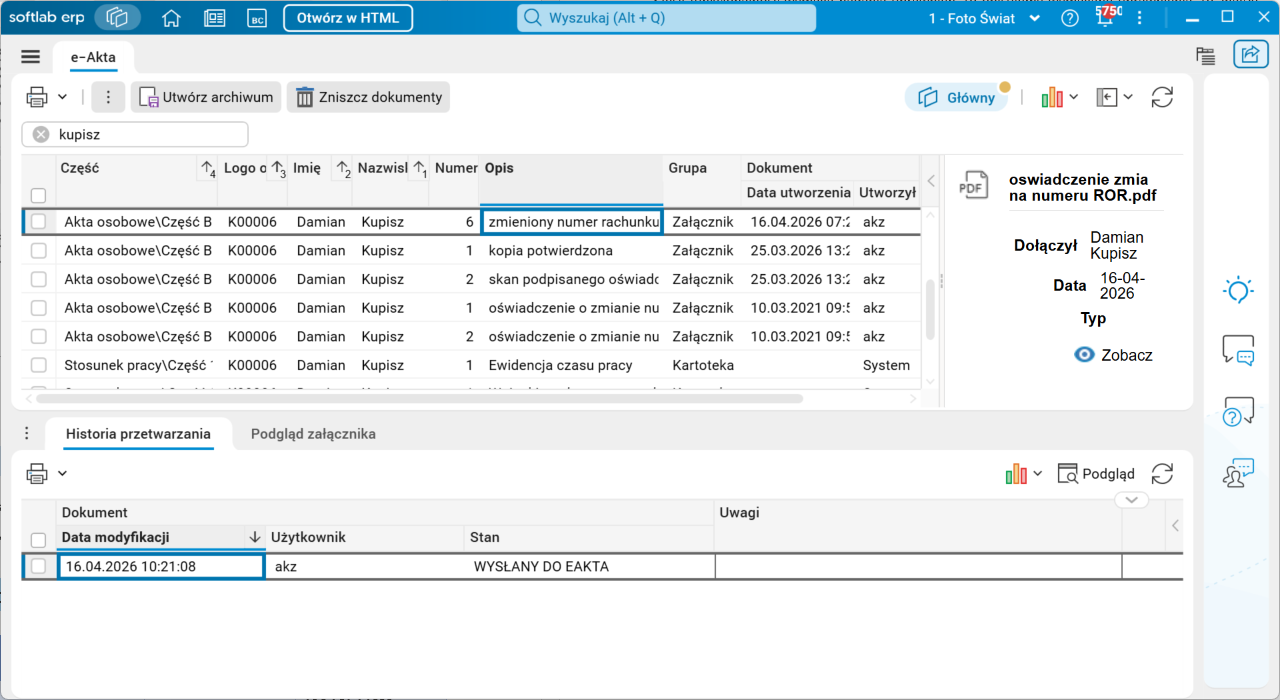Click the share icon at top right
1280x700 pixels.
1250,56
